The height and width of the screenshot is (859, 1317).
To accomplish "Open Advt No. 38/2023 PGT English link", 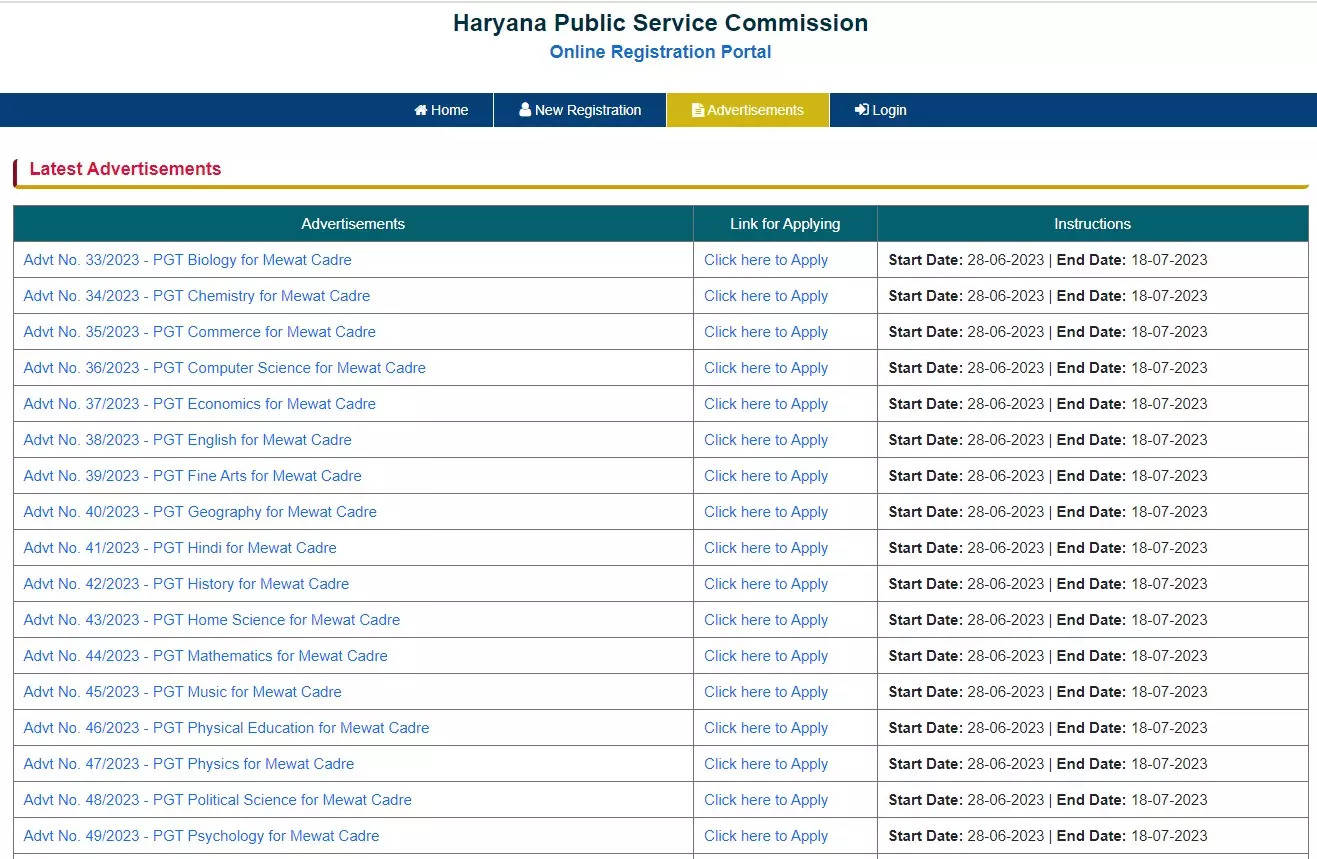I will (x=188, y=440).
